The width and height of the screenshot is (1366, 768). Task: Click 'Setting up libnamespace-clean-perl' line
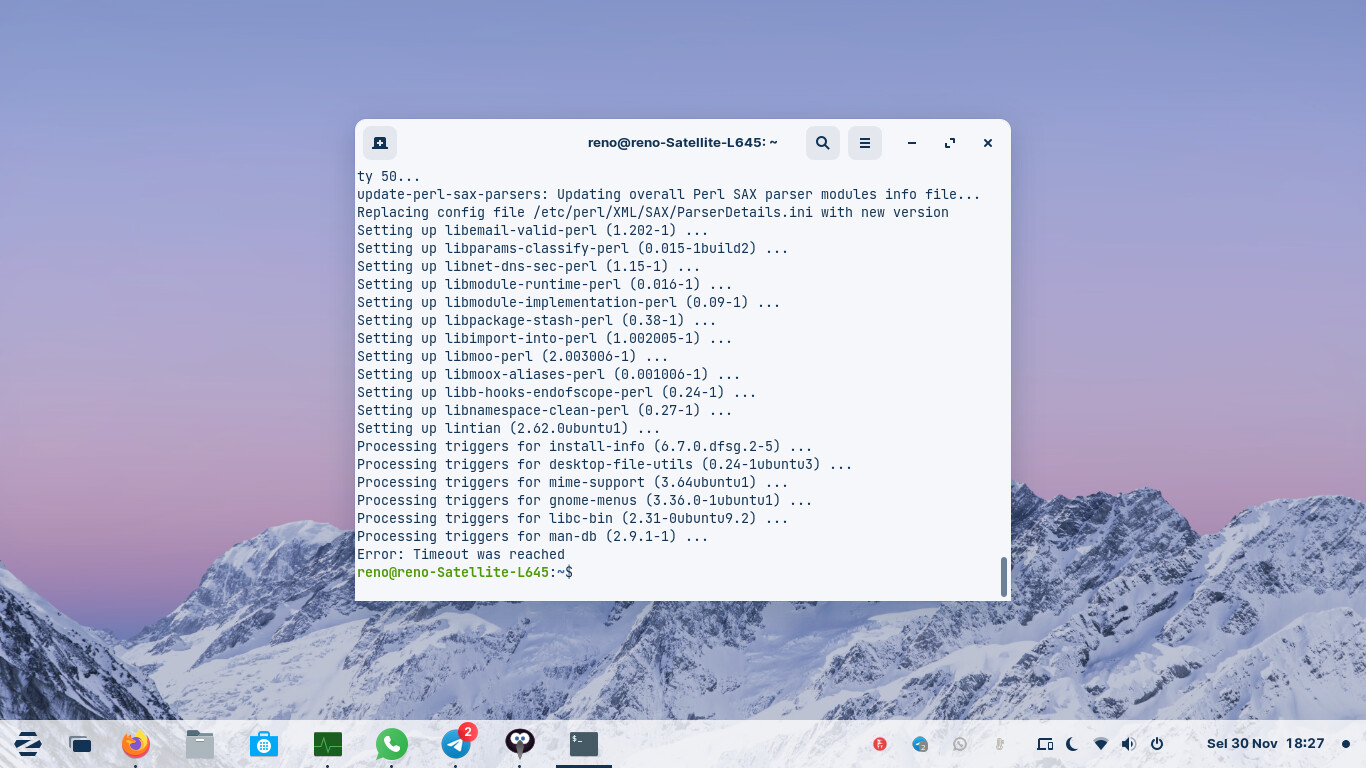544,410
